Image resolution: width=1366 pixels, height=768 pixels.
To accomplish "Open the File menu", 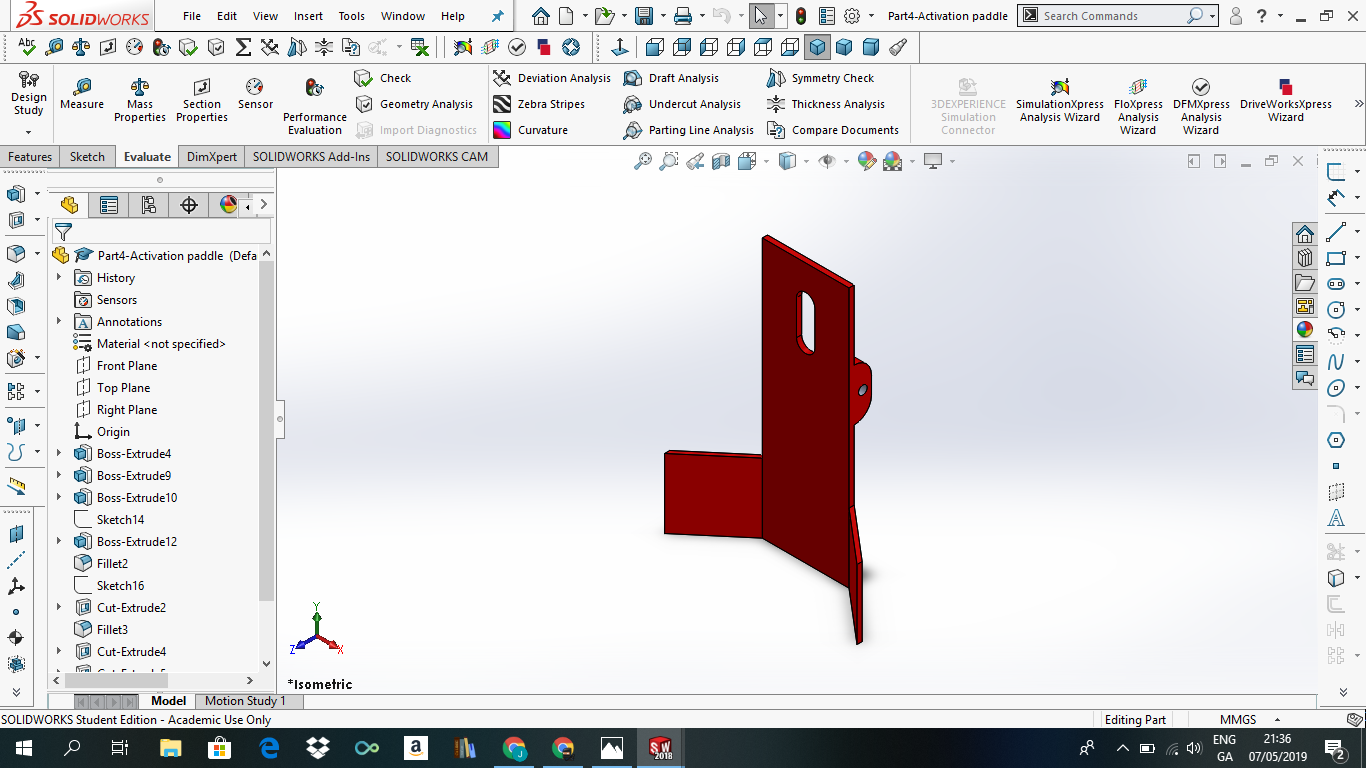I will tap(192, 16).
